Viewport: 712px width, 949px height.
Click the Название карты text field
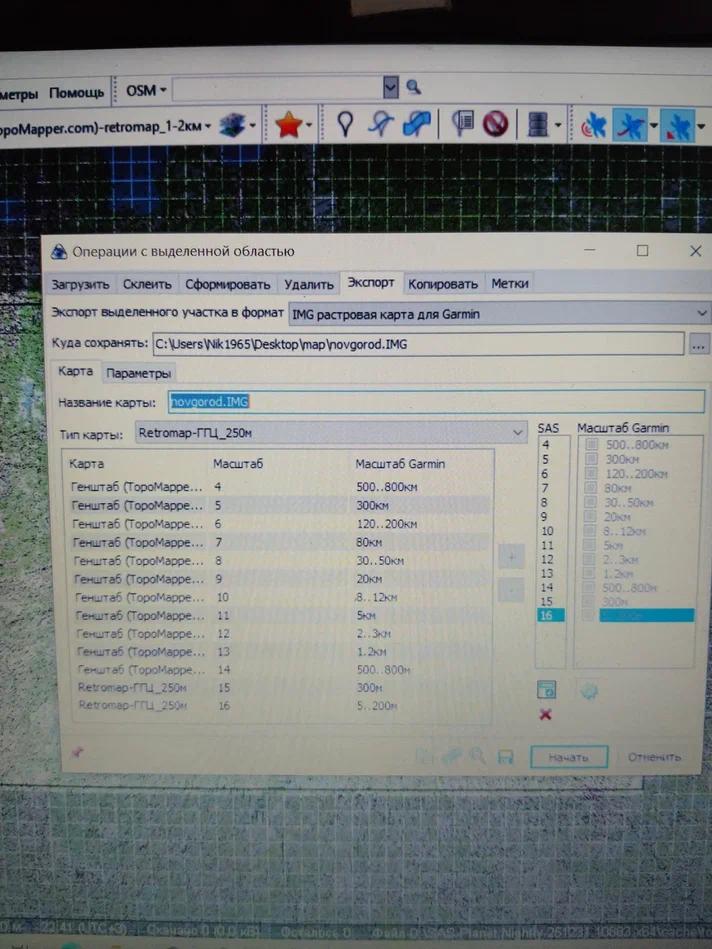435,402
